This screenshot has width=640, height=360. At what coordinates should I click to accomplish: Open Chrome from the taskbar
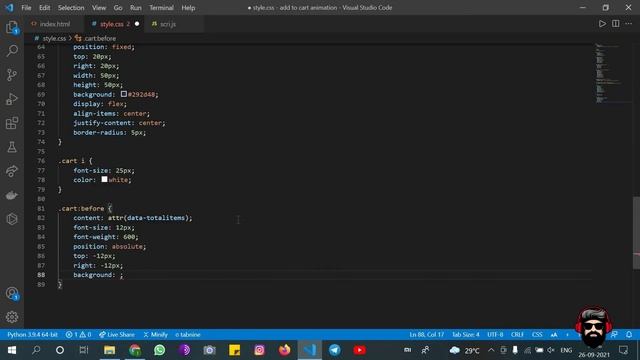[x=135, y=350]
